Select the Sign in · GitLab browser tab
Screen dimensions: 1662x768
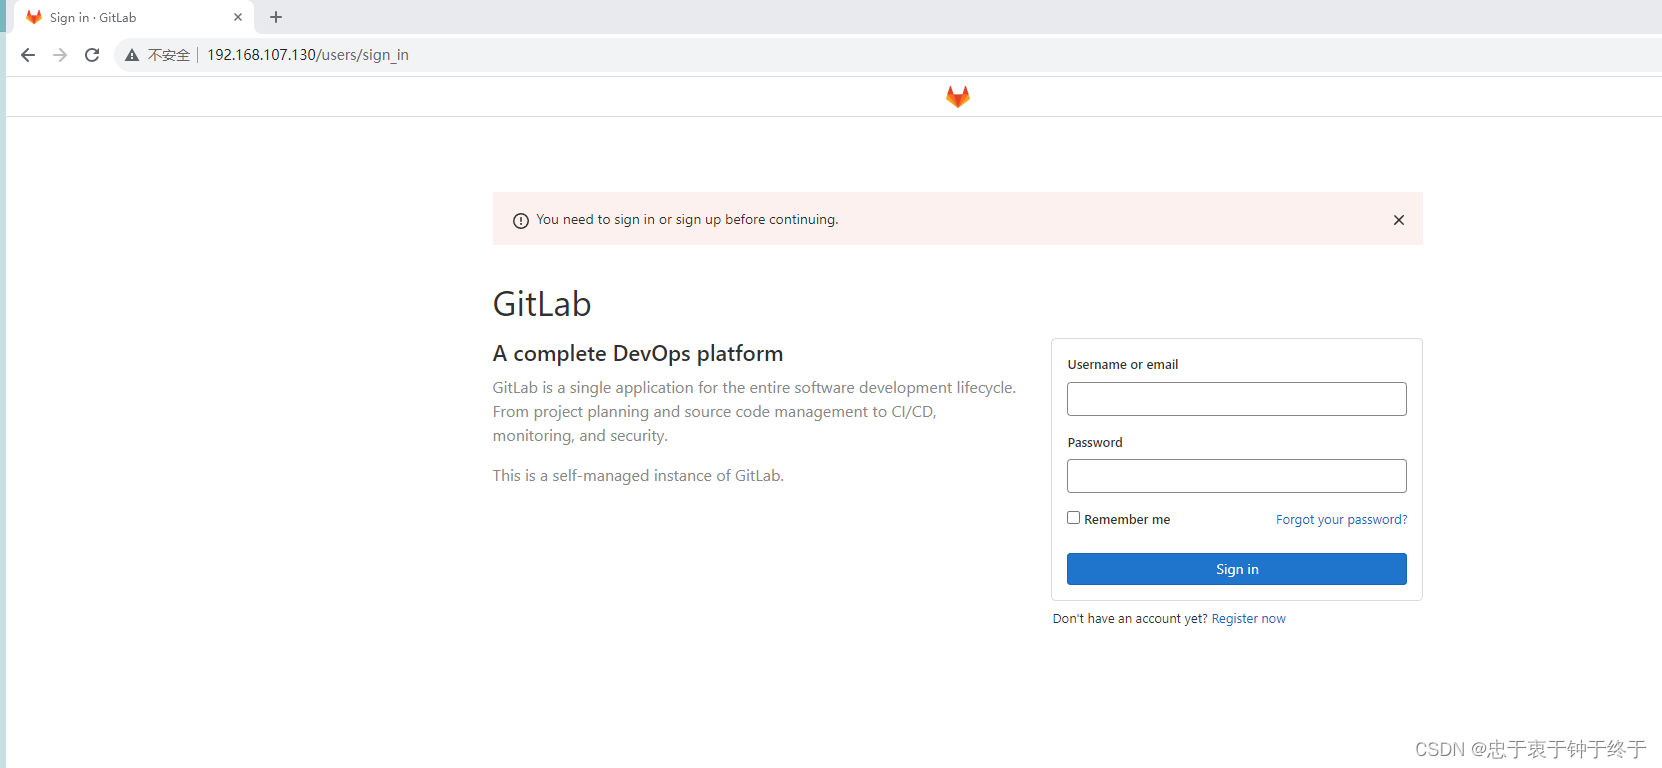click(134, 17)
